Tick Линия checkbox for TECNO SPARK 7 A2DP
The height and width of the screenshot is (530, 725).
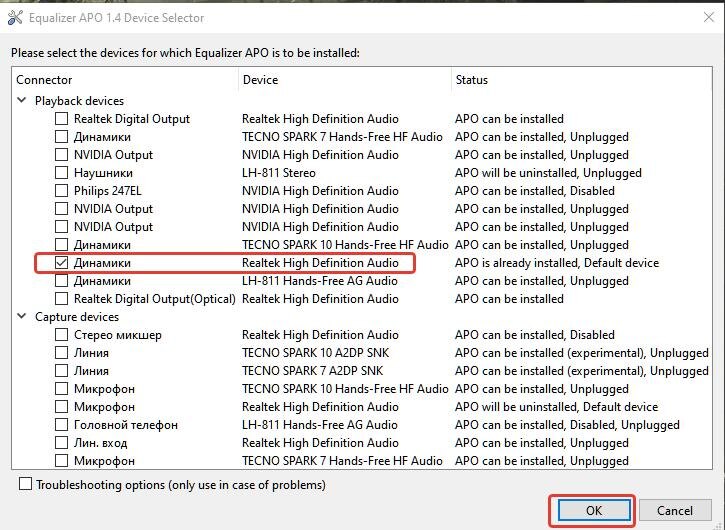[x=61, y=370]
